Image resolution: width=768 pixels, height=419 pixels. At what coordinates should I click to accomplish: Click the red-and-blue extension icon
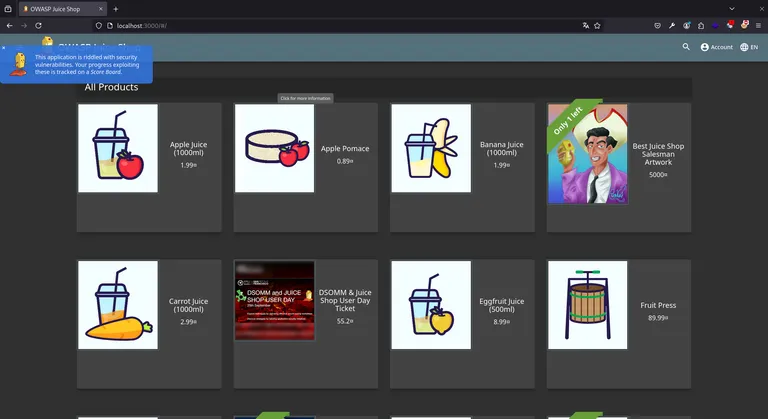[730, 25]
